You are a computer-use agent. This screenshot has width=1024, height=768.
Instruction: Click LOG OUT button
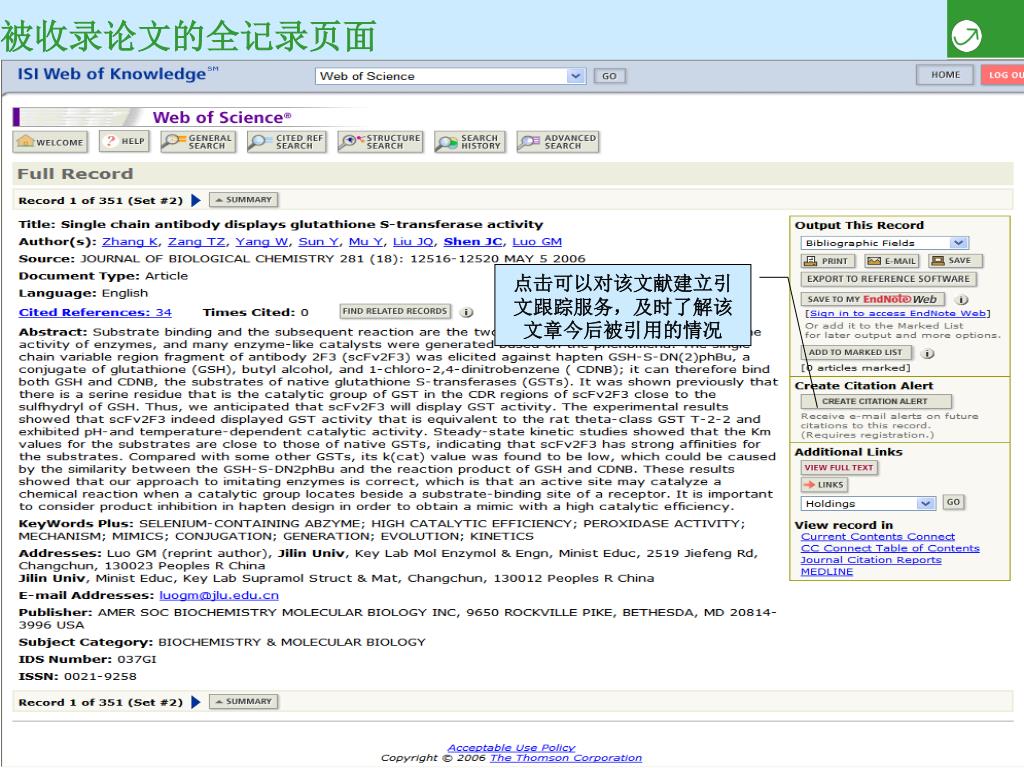(1003, 74)
